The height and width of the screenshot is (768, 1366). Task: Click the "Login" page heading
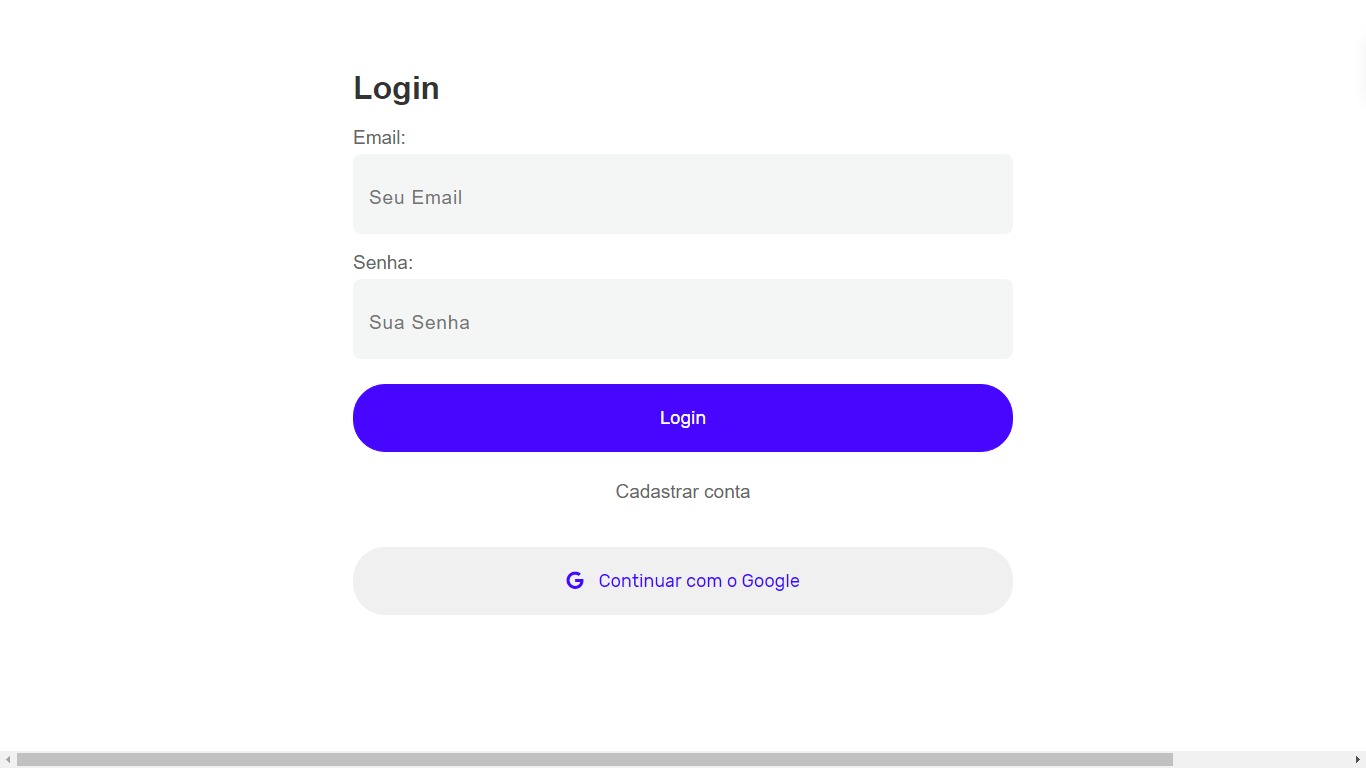coord(396,88)
